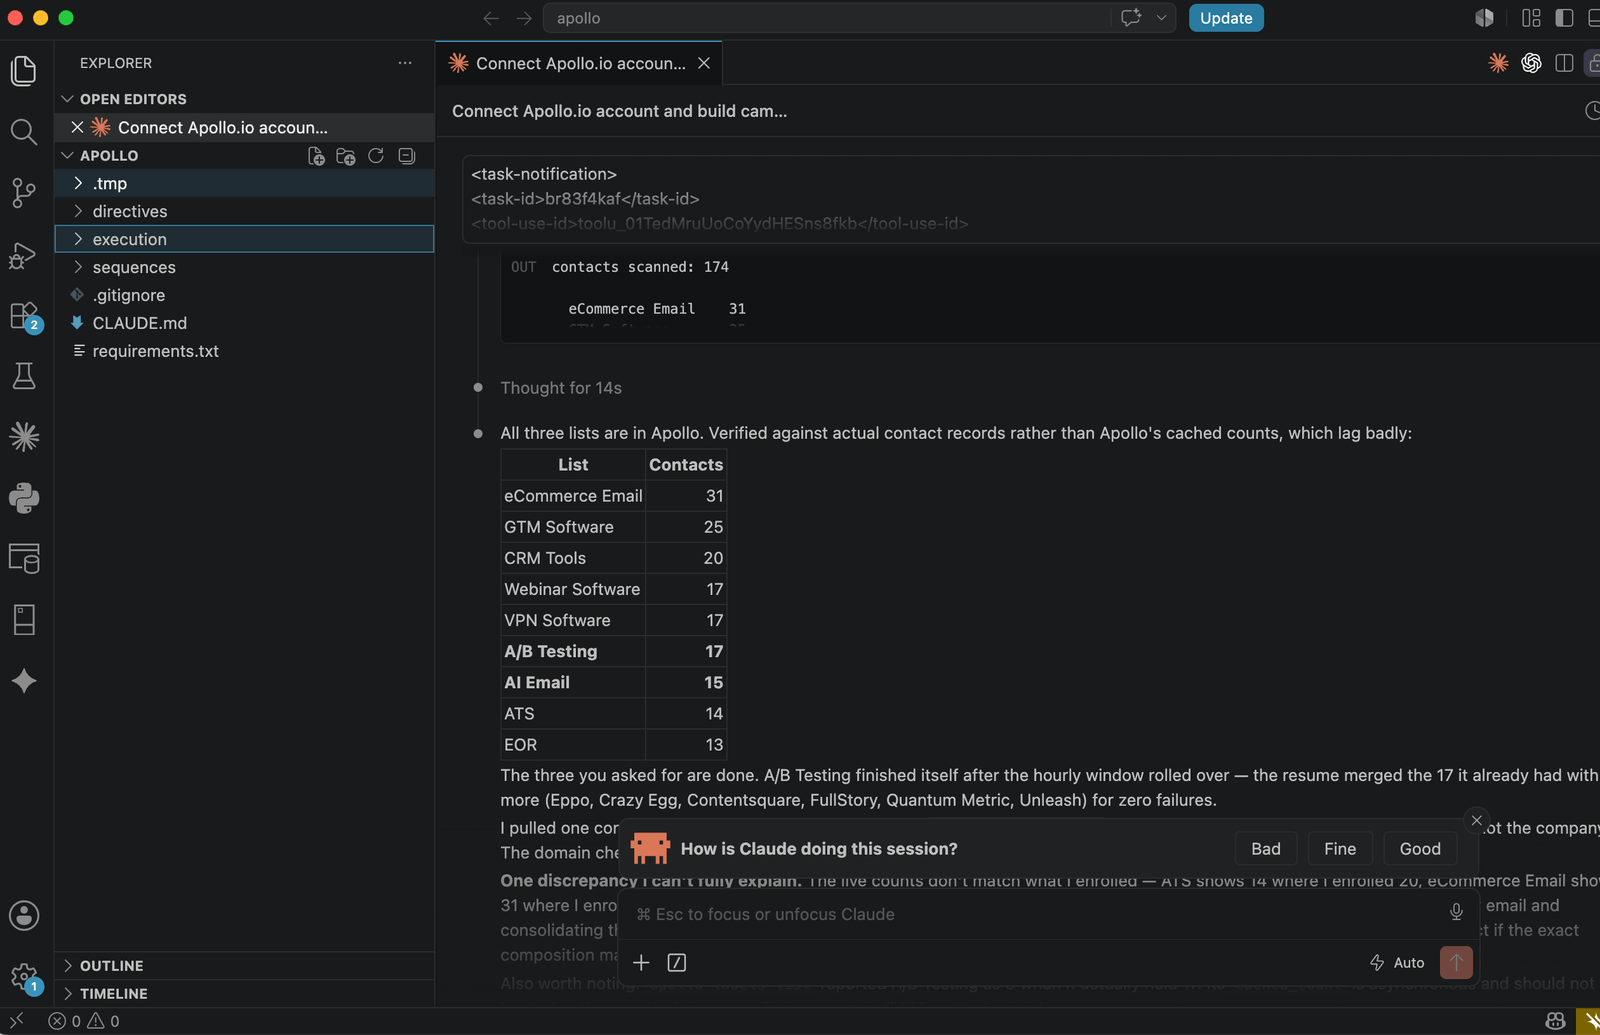Toggle voice dictation microphone
The height and width of the screenshot is (1035, 1600).
tap(1456, 912)
